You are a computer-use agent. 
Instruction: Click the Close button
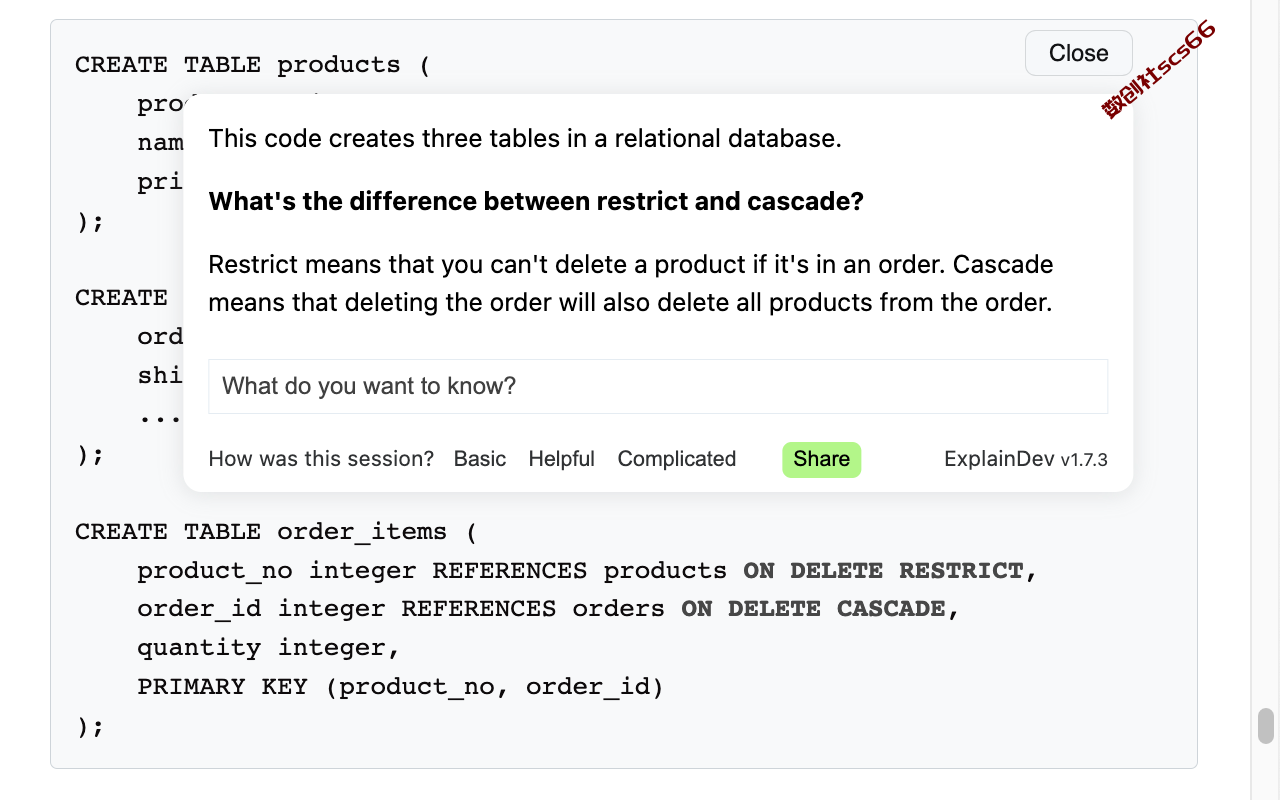click(x=1078, y=53)
